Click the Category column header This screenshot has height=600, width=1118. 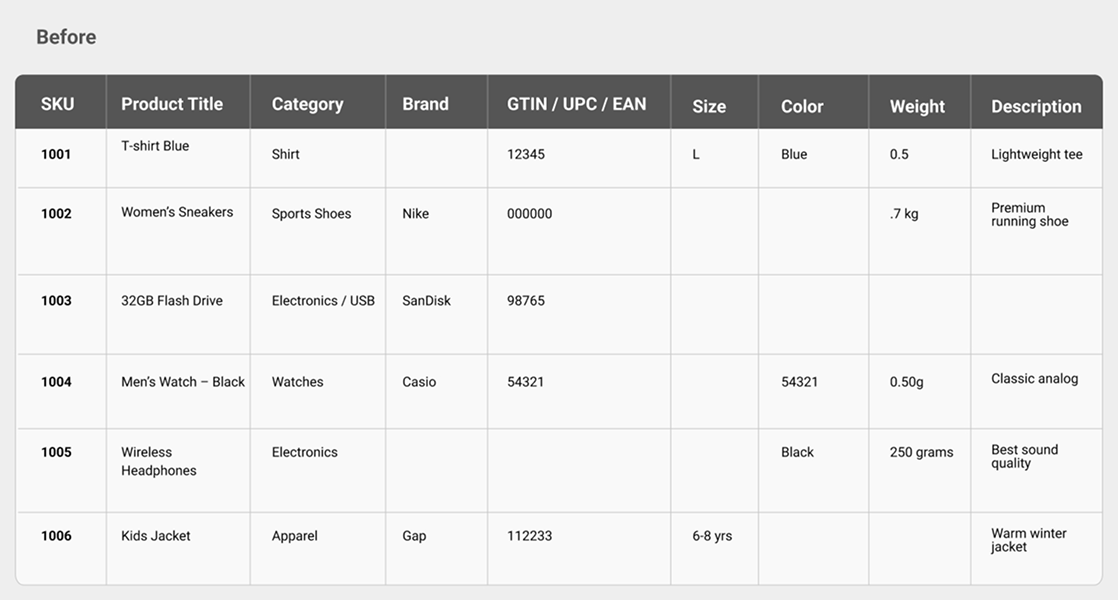pyautogui.click(x=307, y=104)
